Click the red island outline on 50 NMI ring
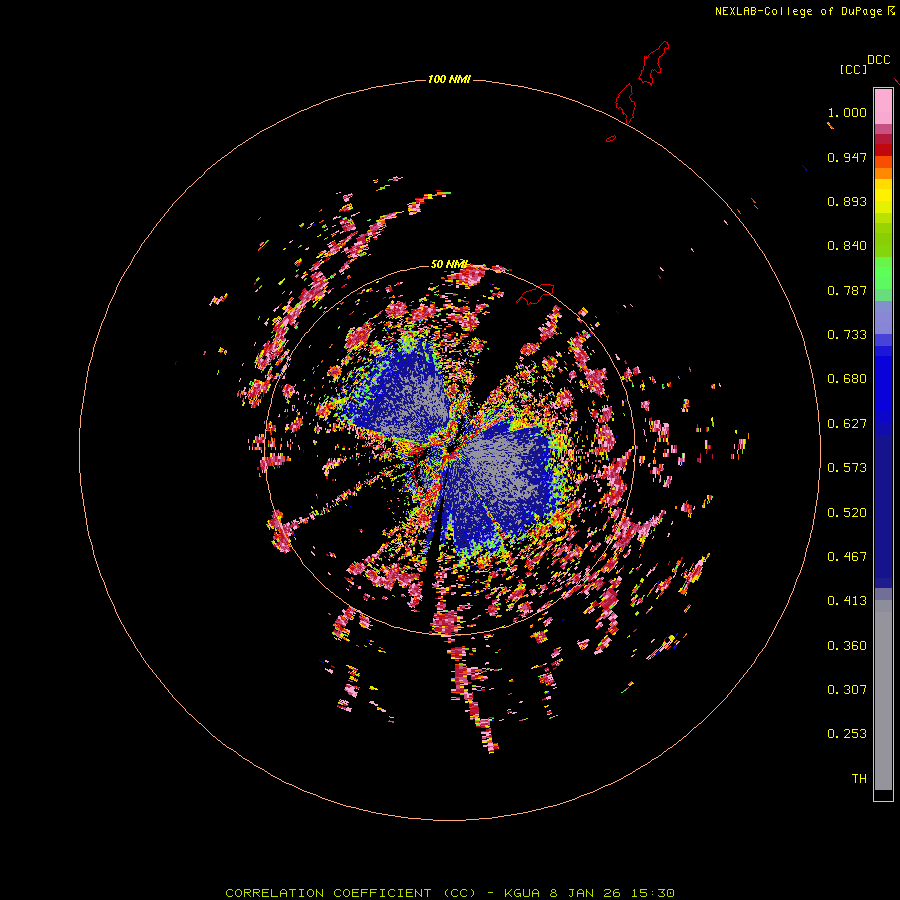Viewport: 900px width, 900px height. point(535,294)
